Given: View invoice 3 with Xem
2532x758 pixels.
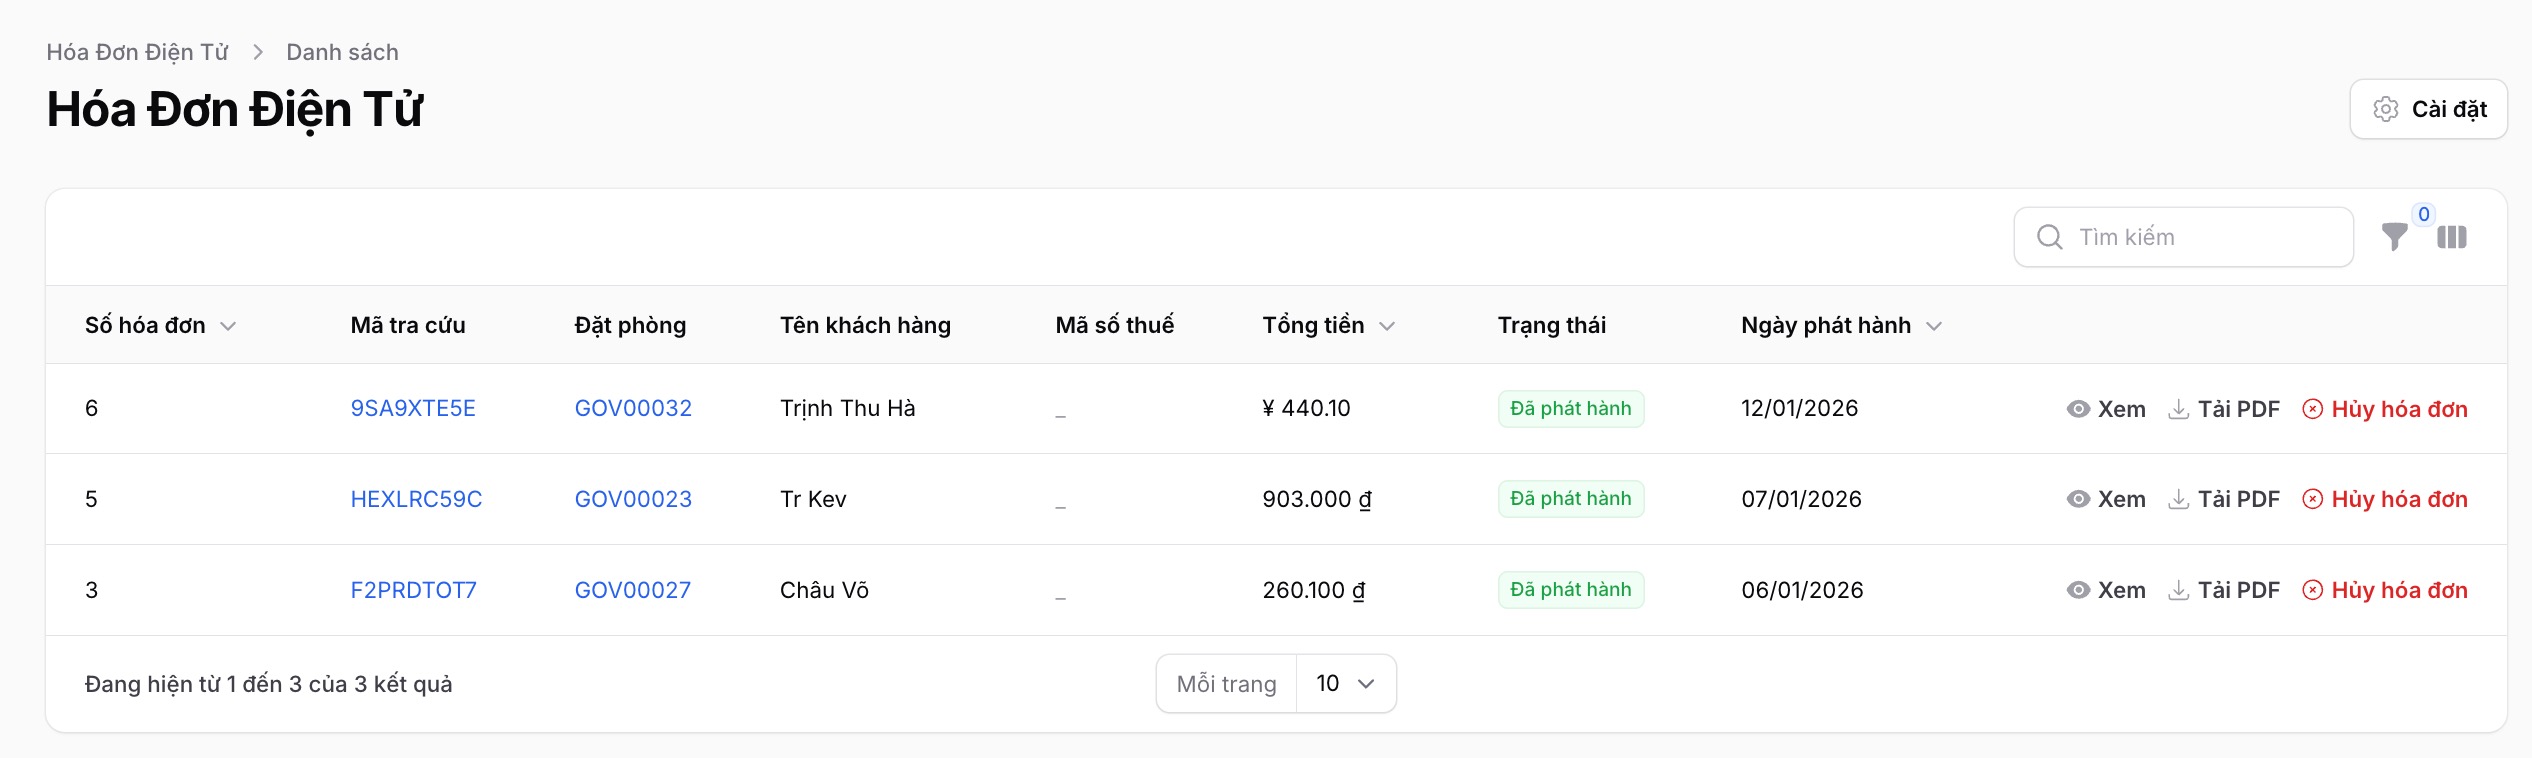Looking at the screenshot, I should click(2106, 590).
